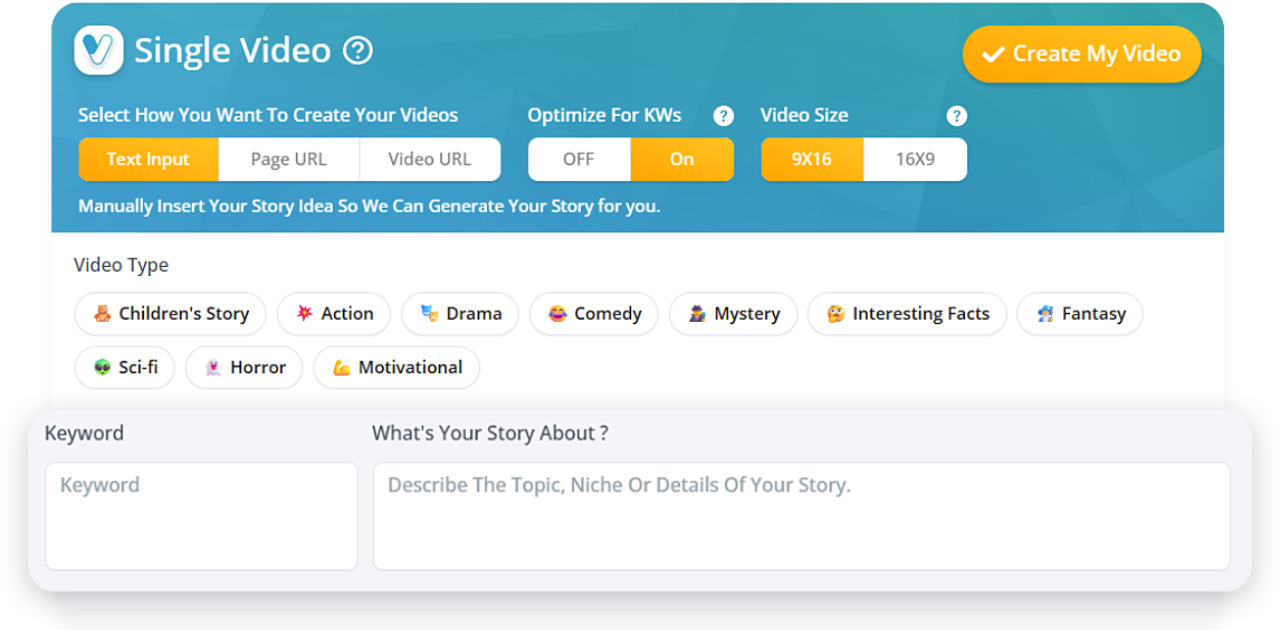
Task: Switch to the Page URL tab
Action: 289,159
